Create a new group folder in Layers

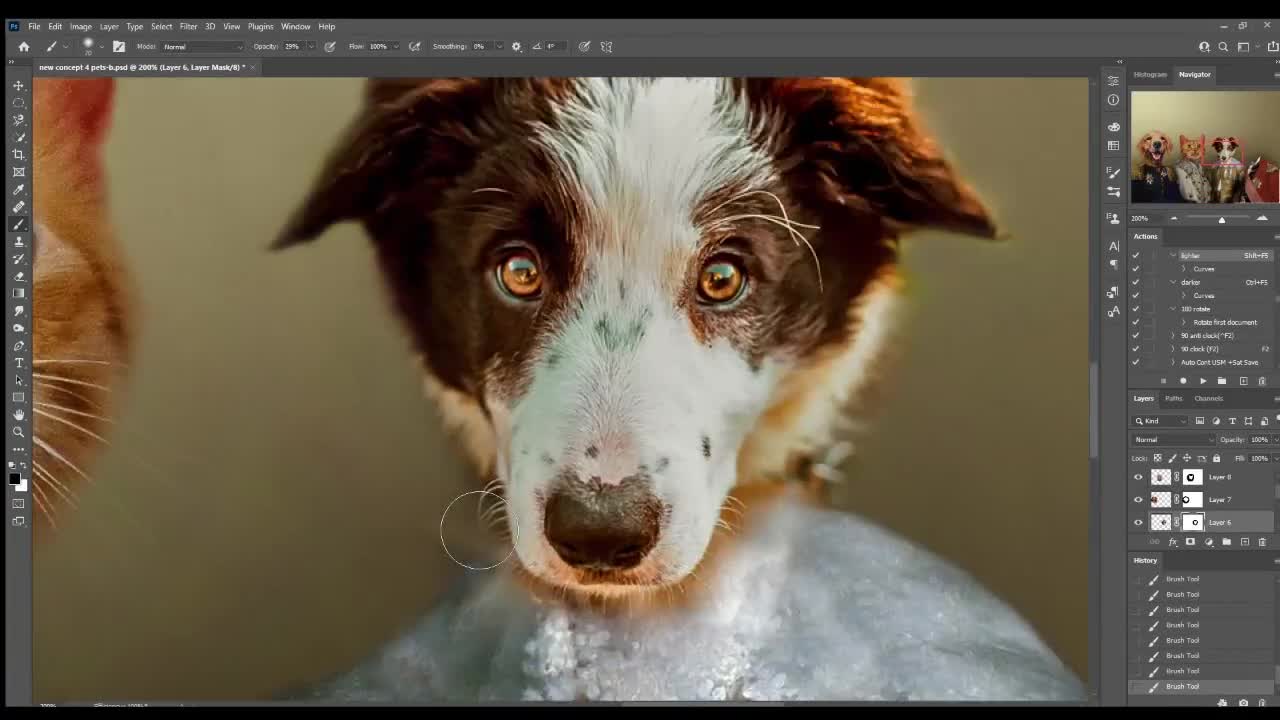(1226, 542)
